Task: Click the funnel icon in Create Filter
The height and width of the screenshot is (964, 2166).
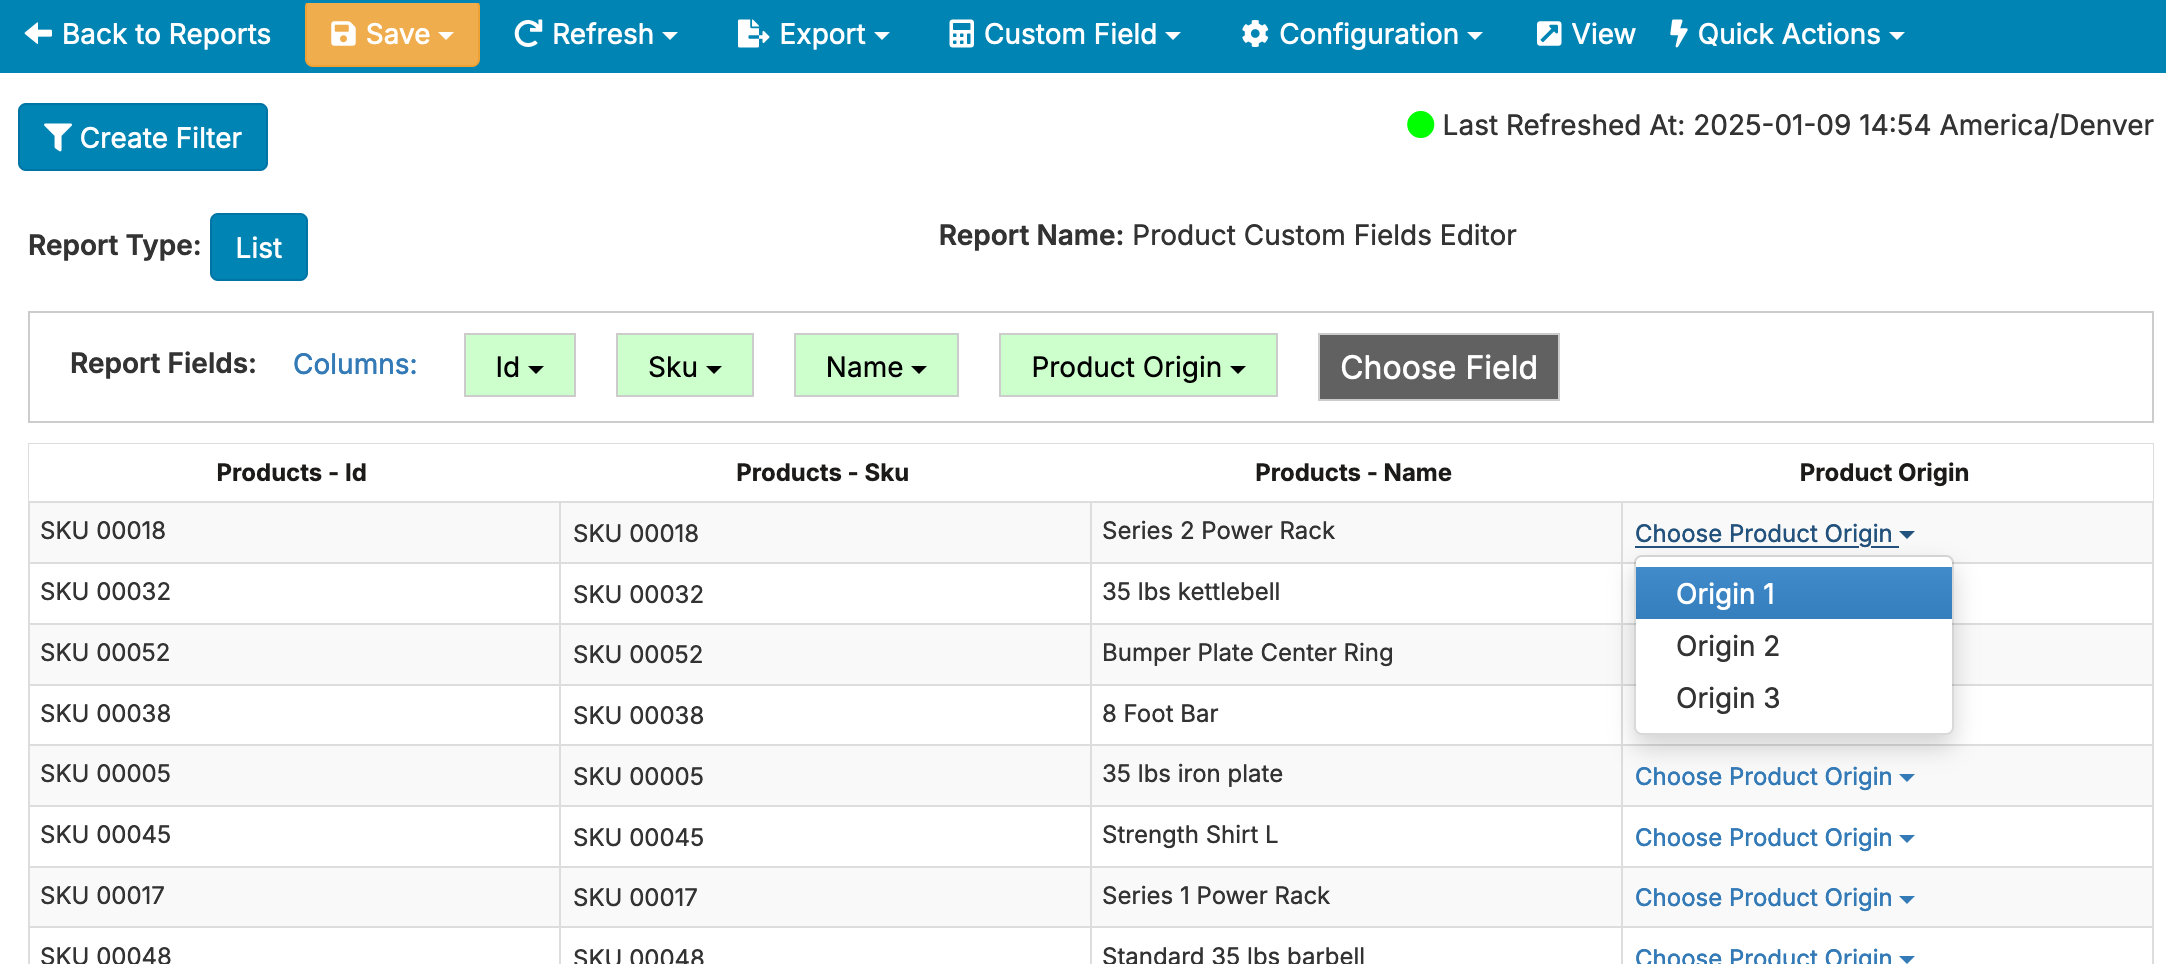Action: point(58,138)
